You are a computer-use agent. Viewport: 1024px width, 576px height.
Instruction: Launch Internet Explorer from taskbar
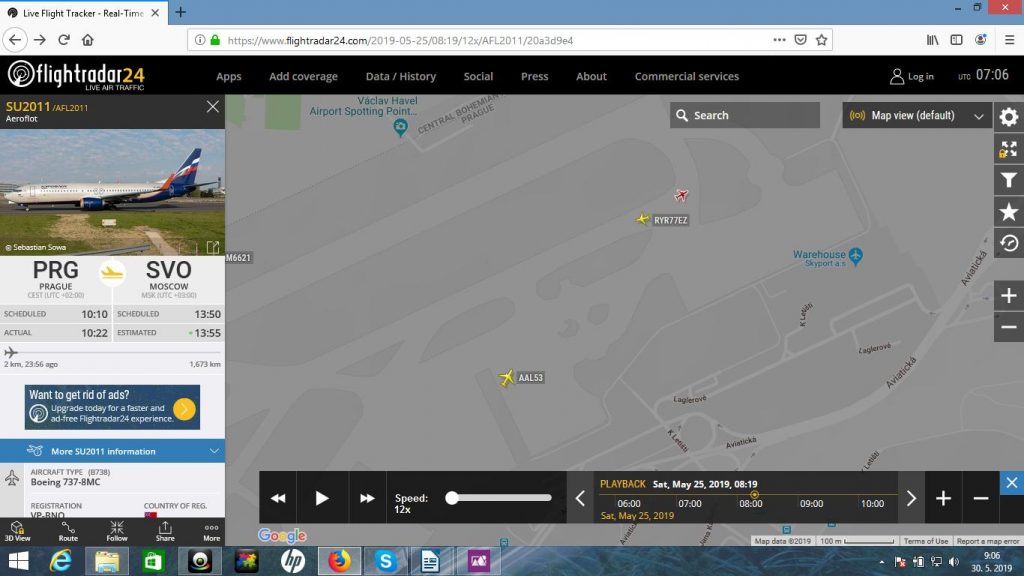(61, 561)
